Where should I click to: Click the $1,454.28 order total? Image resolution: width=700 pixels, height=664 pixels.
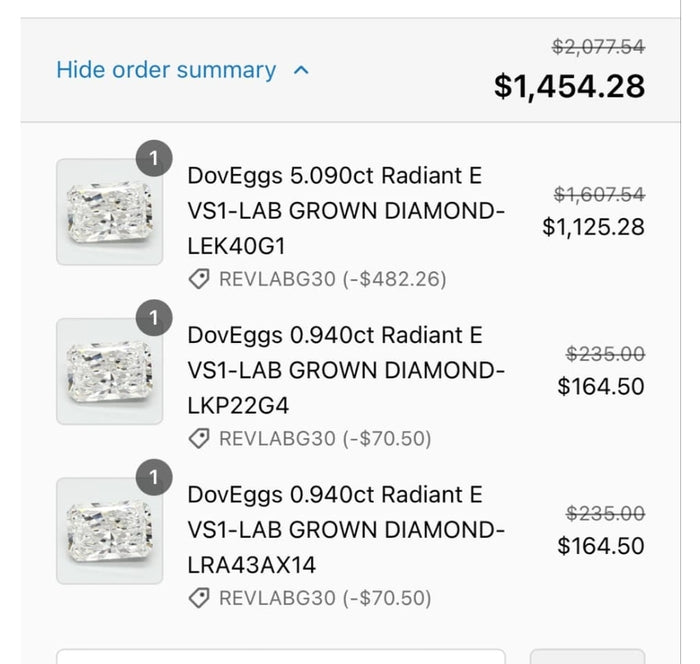(x=569, y=86)
